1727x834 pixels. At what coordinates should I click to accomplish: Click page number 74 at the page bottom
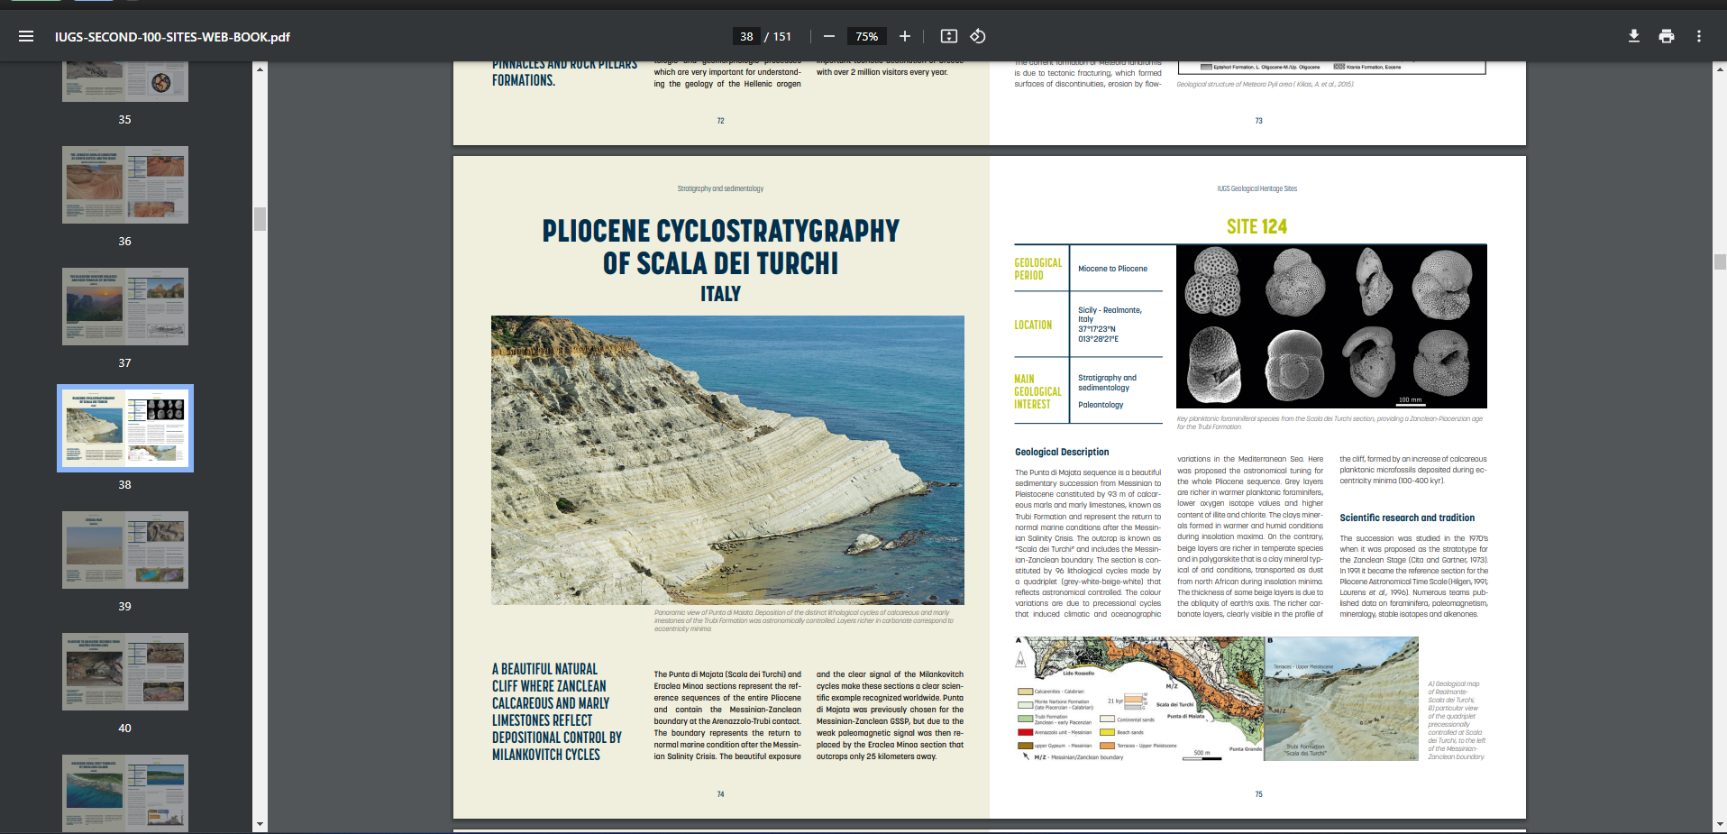point(720,794)
